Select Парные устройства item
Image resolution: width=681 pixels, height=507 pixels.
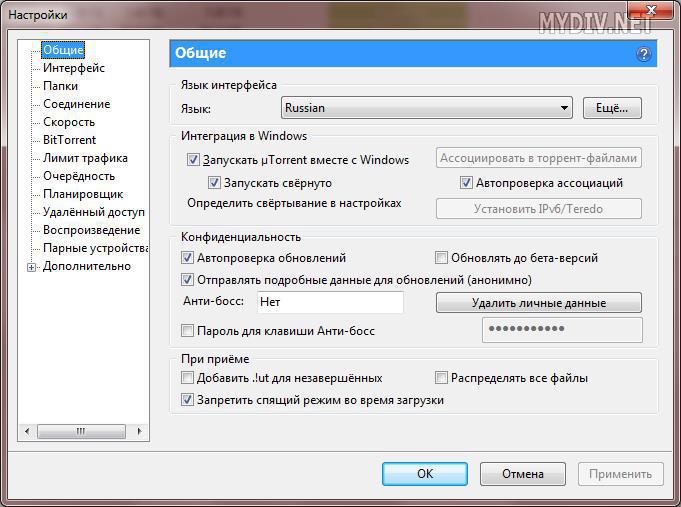pyautogui.click(x=96, y=248)
